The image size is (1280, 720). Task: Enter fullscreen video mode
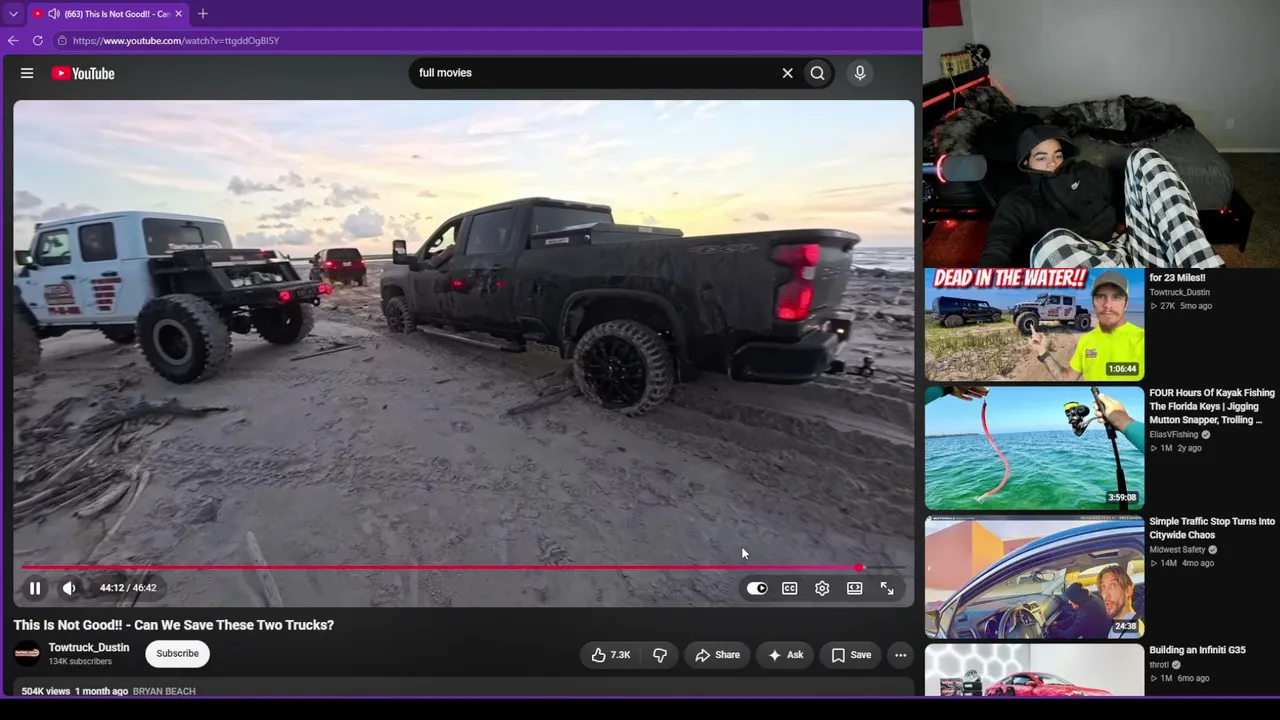[x=887, y=589]
